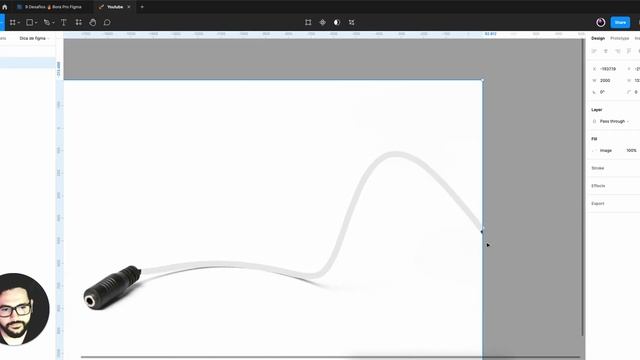
Task: Click the audio jack connector in the image
Action: click(x=112, y=287)
